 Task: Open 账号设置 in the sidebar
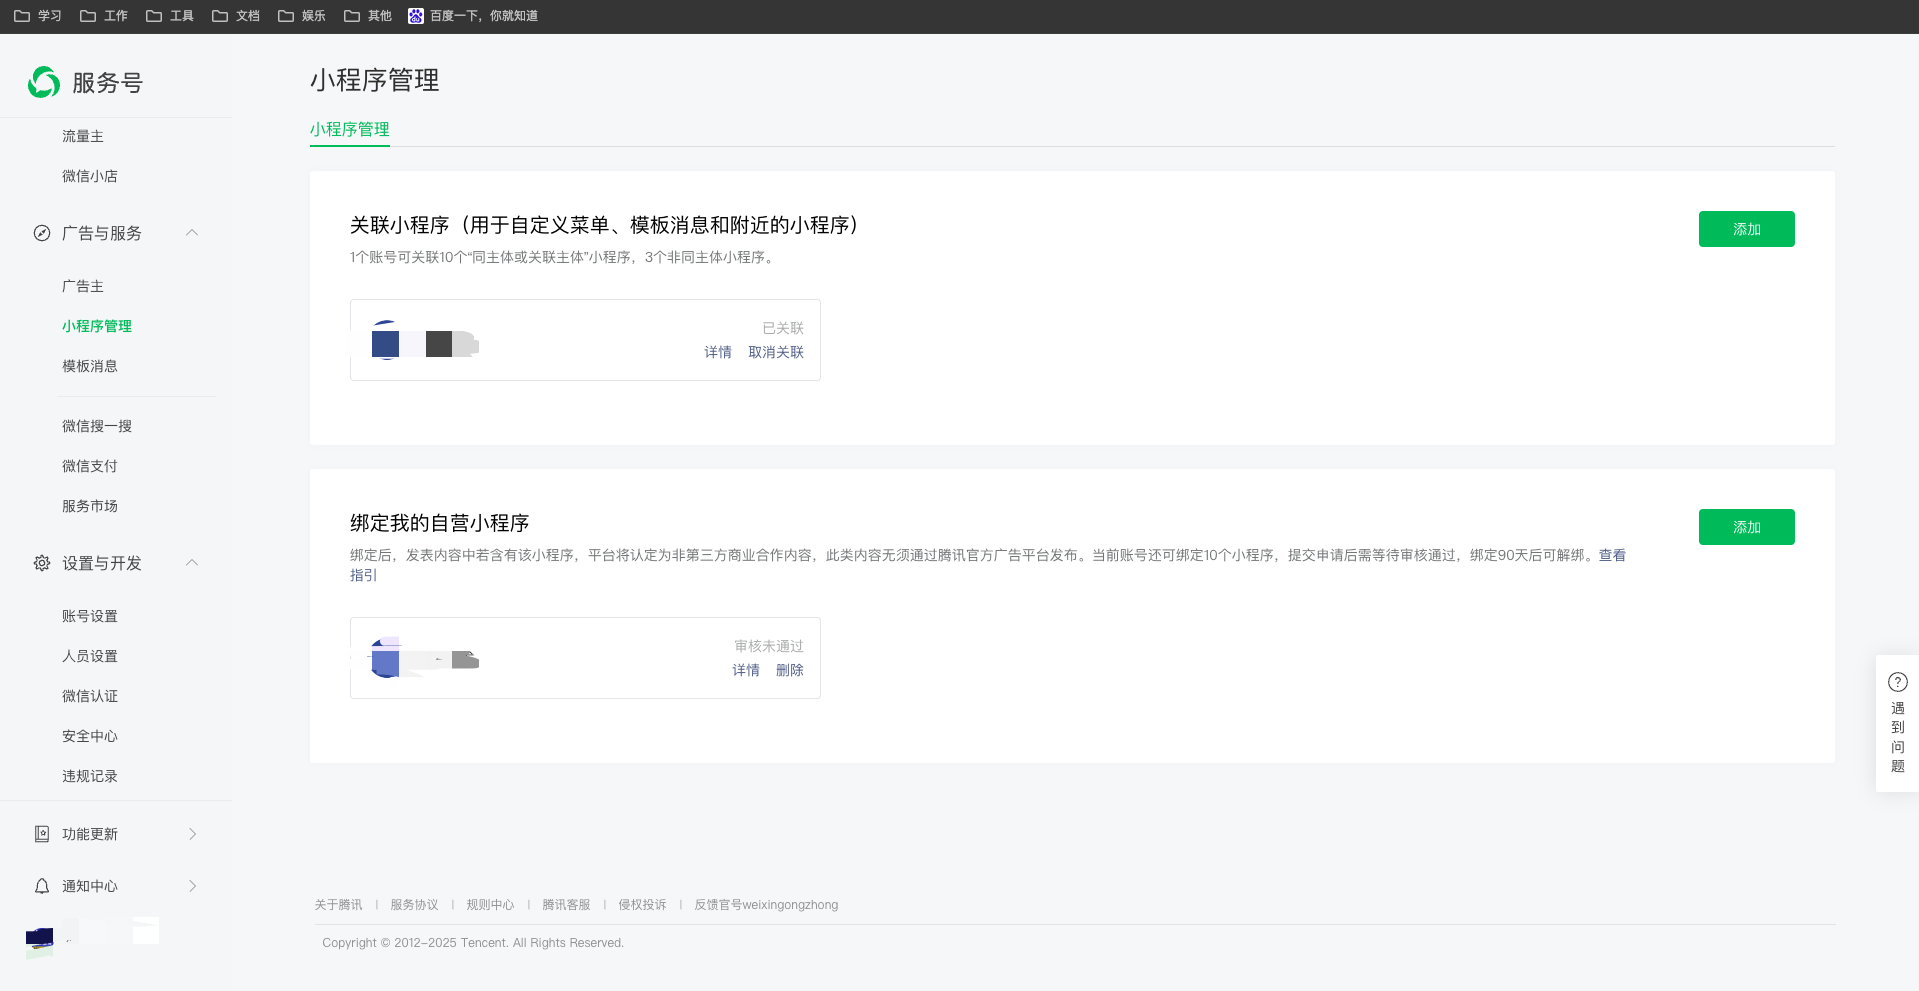tap(90, 616)
